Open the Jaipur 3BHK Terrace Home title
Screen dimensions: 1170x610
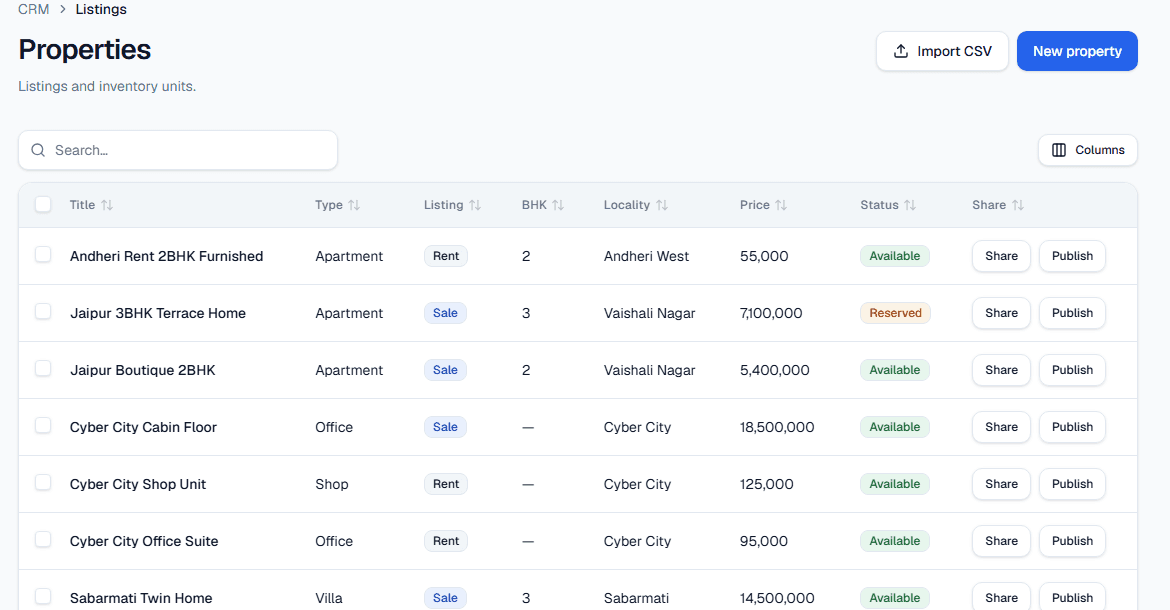(157, 313)
